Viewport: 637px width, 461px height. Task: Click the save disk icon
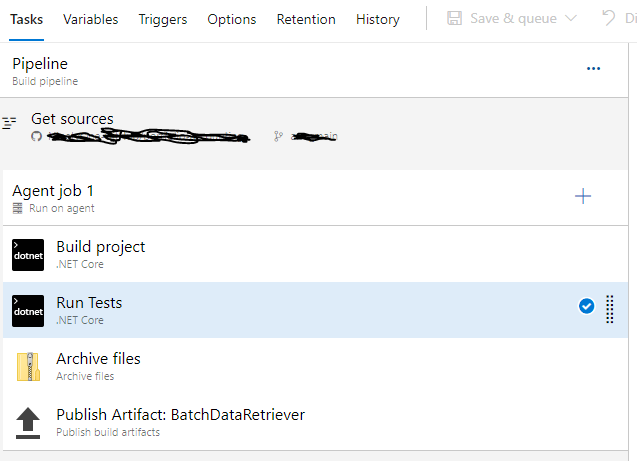coord(455,18)
